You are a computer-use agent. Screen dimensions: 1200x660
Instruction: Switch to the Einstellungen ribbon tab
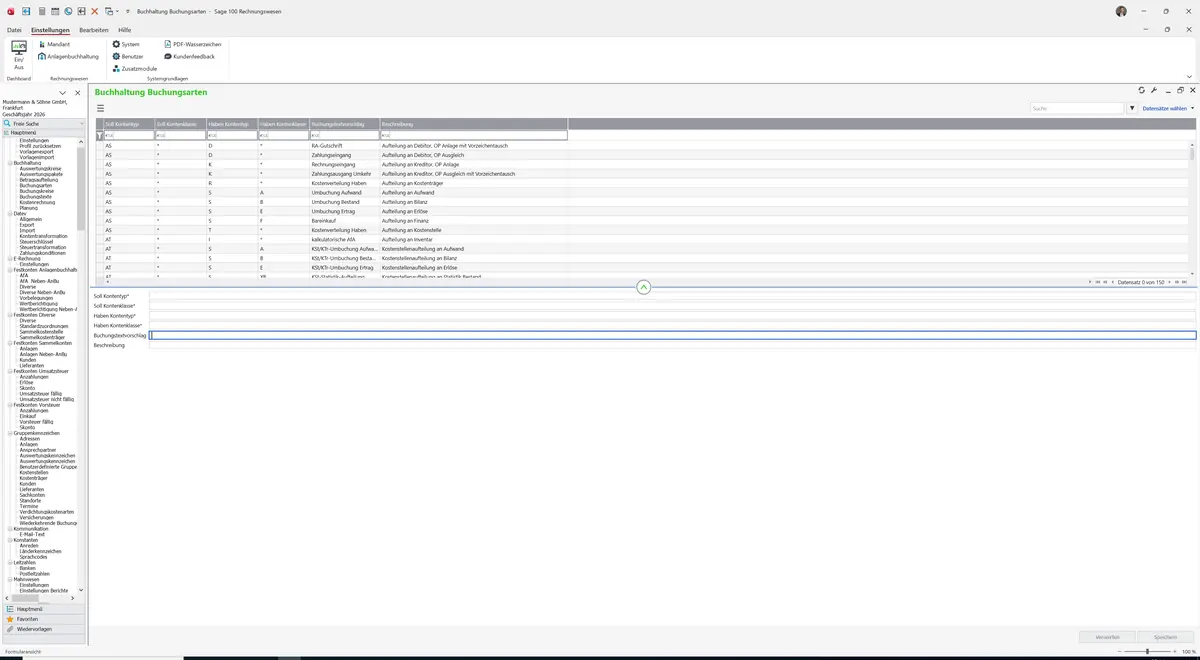[x=51, y=30]
